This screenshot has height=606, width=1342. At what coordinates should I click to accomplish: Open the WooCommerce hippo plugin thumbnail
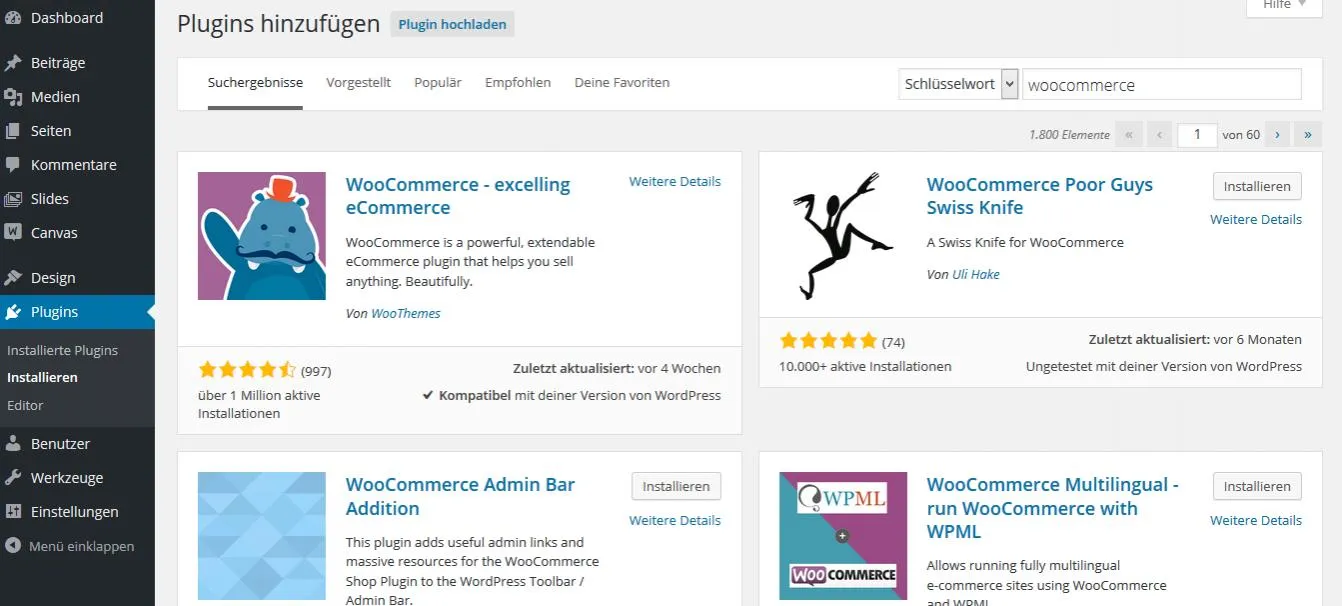coord(262,236)
